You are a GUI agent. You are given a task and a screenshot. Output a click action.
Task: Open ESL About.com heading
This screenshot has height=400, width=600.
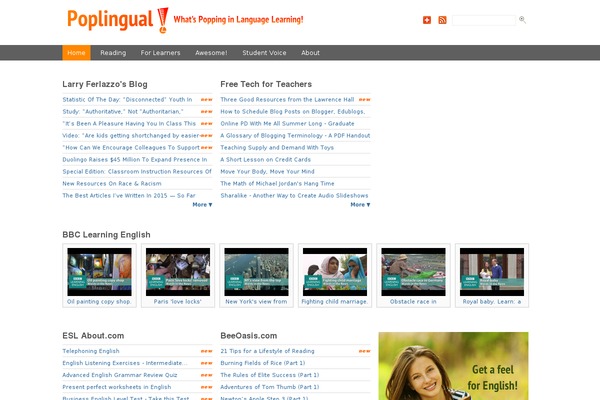pos(93,336)
